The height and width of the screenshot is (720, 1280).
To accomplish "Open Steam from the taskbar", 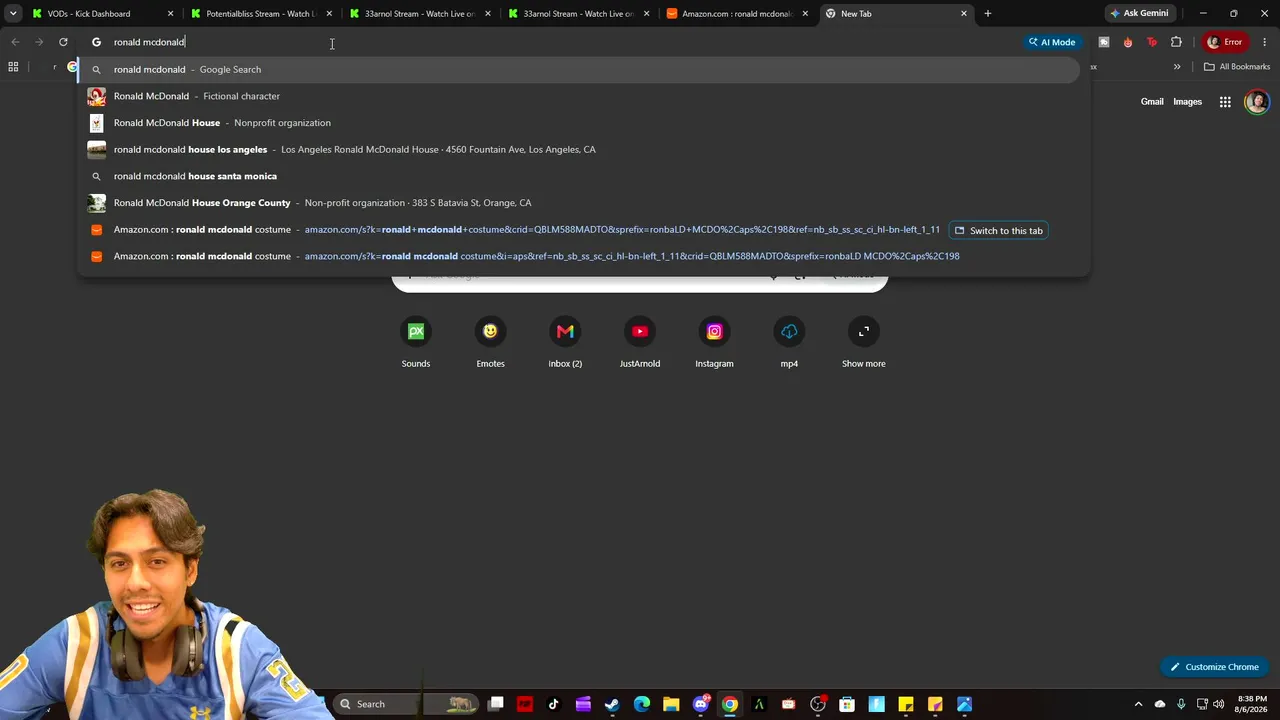I will [612, 704].
